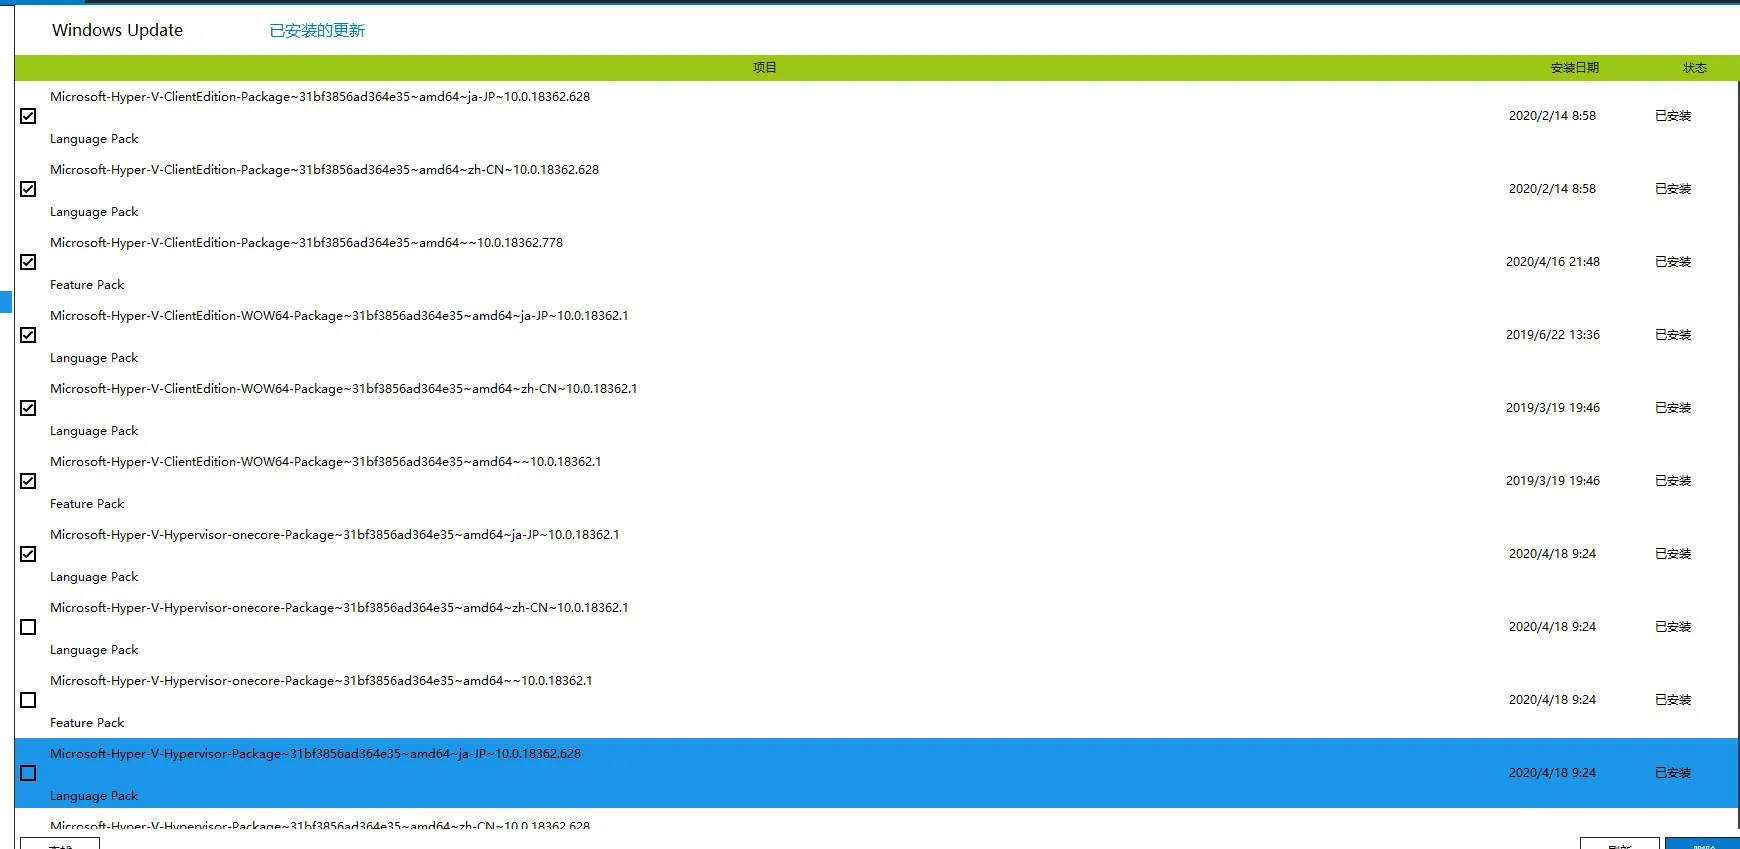Select the Hypervisor-onecore-Package ja-JP package name
Viewport: 1740px width, 849px height.
pyautogui.click(x=335, y=535)
